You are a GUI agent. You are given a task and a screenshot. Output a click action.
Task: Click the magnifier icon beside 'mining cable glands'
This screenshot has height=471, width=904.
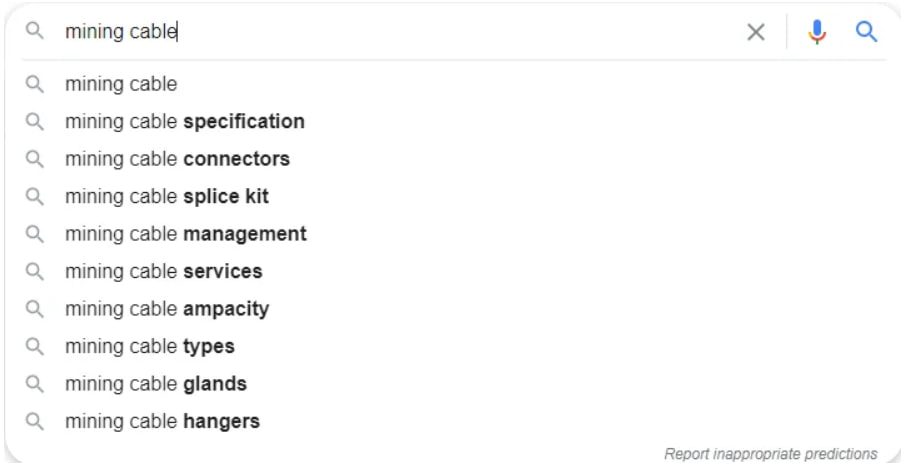(x=35, y=383)
